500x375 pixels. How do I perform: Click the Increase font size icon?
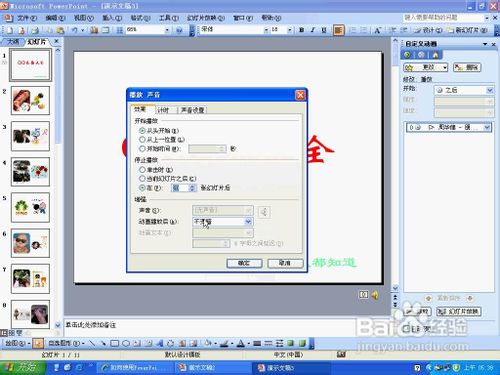(x=377, y=30)
